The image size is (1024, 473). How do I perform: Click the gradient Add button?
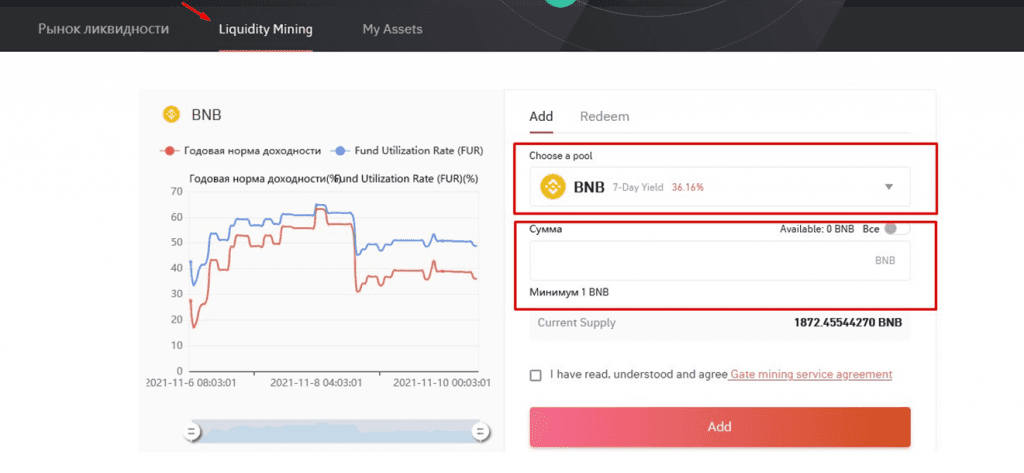point(720,427)
